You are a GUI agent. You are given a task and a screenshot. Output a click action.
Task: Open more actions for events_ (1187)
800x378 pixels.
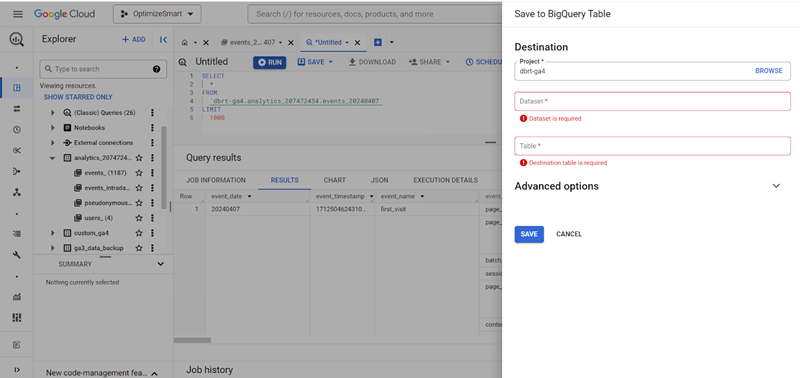[152, 173]
